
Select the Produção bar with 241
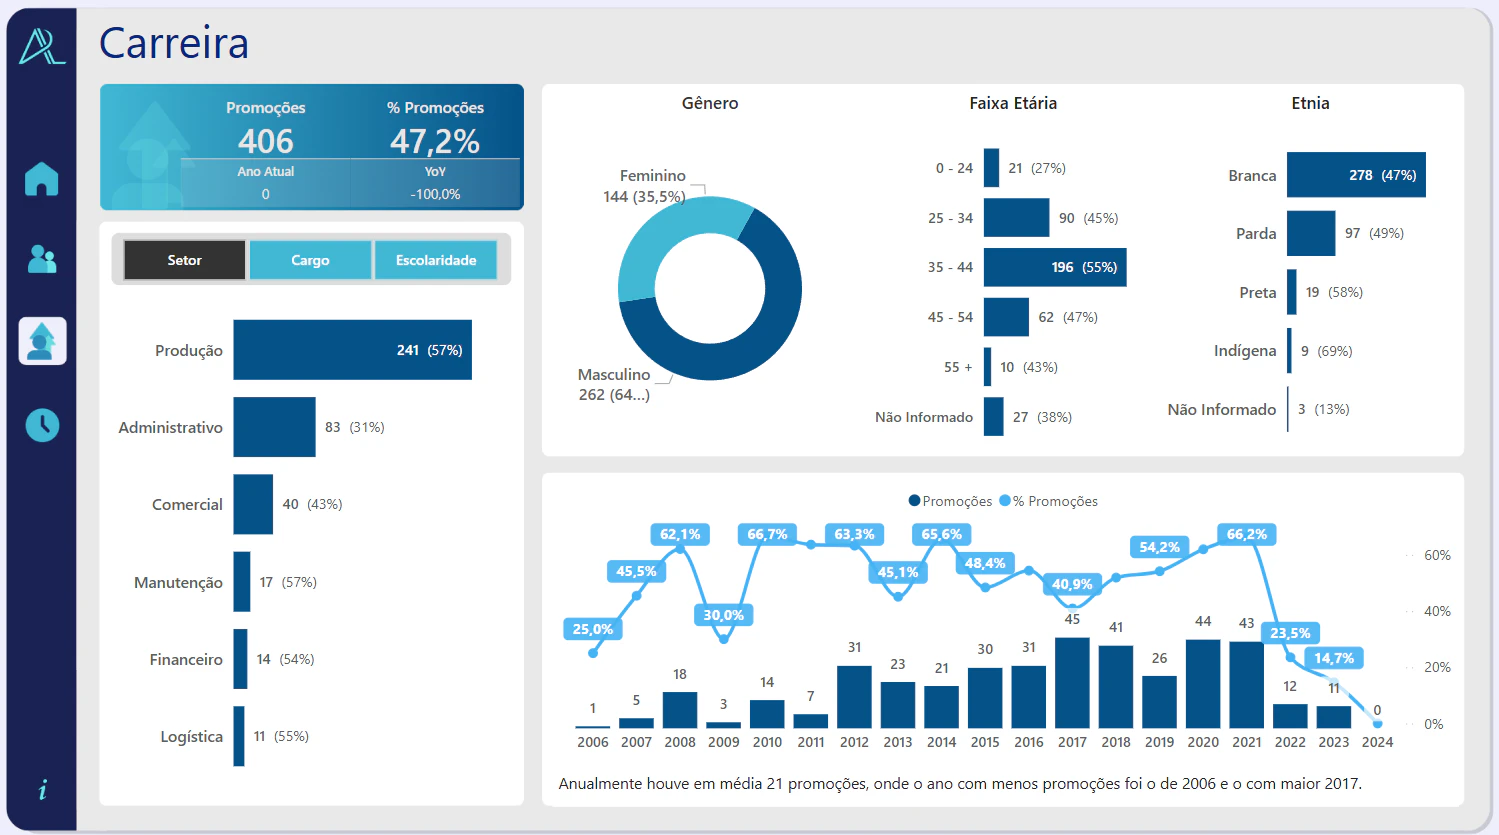(x=352, y=350)
